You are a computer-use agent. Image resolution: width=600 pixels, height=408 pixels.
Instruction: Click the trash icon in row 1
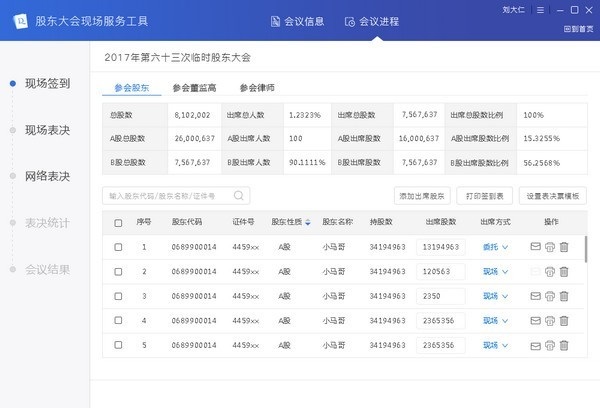[564, 247]
